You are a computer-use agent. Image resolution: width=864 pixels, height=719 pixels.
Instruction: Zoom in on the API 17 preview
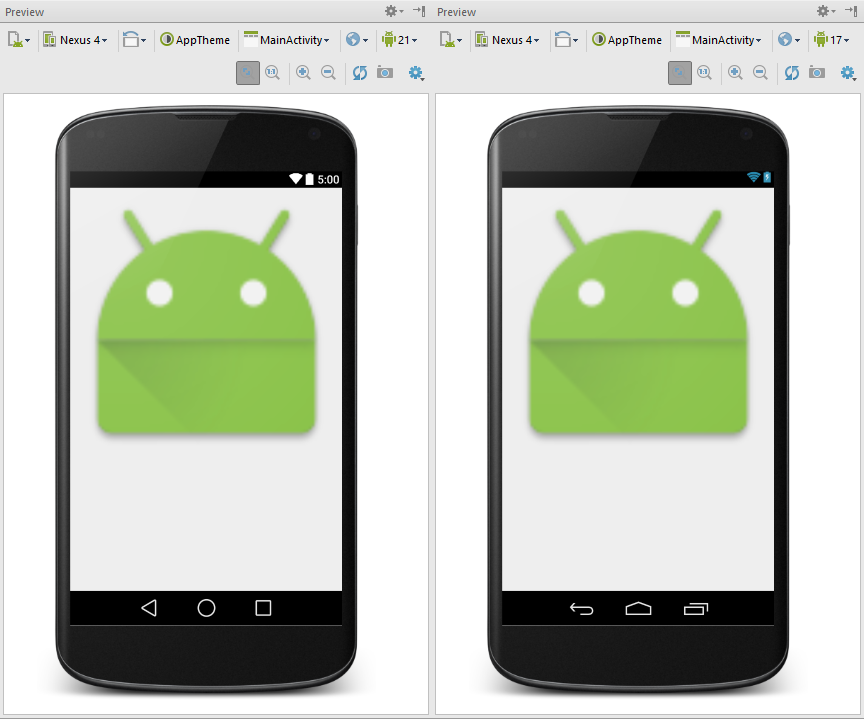click(735, 73)
